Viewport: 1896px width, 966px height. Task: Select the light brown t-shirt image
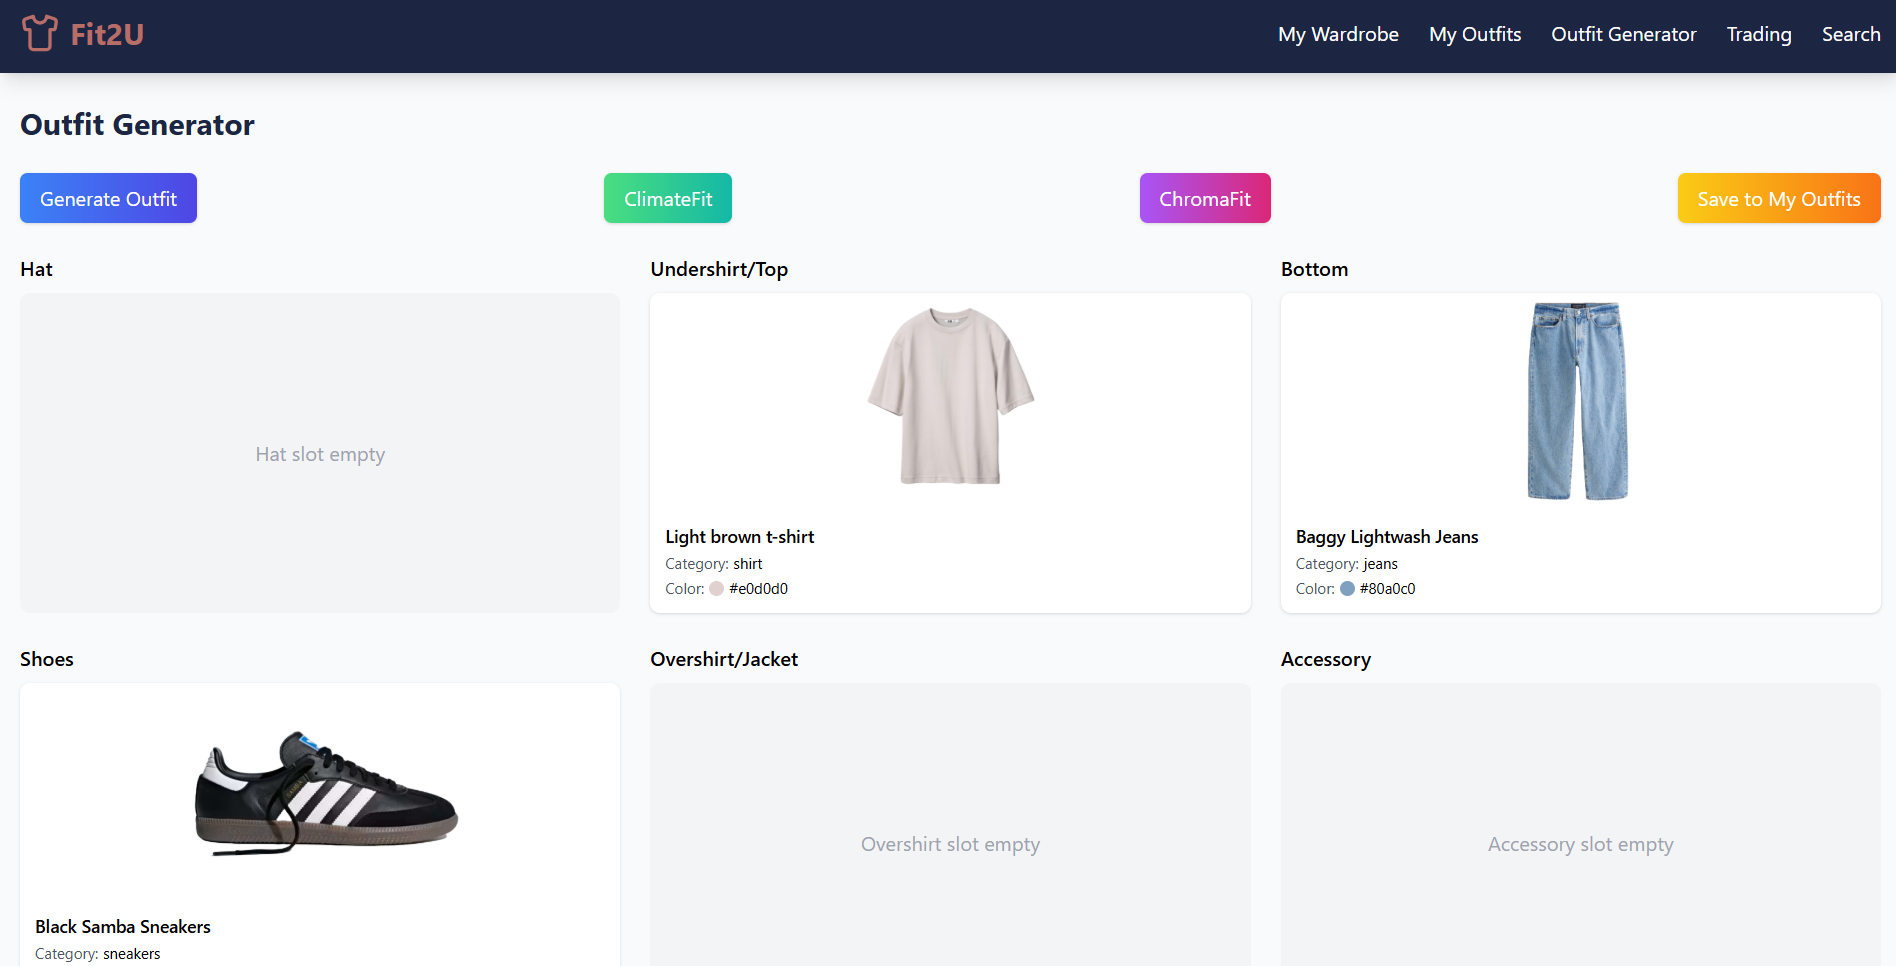950,396
